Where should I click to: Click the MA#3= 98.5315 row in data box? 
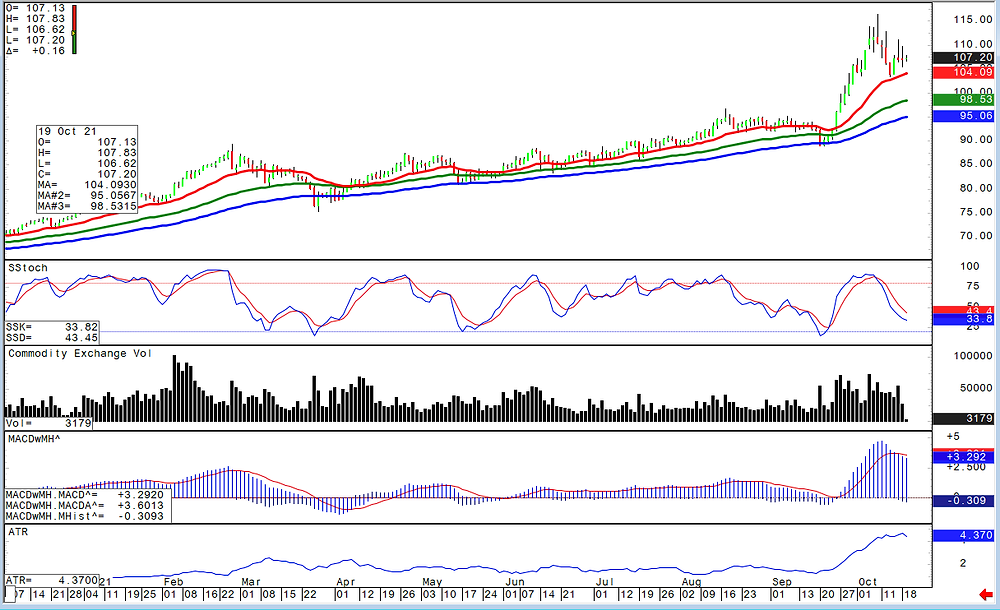coord(87,206)
